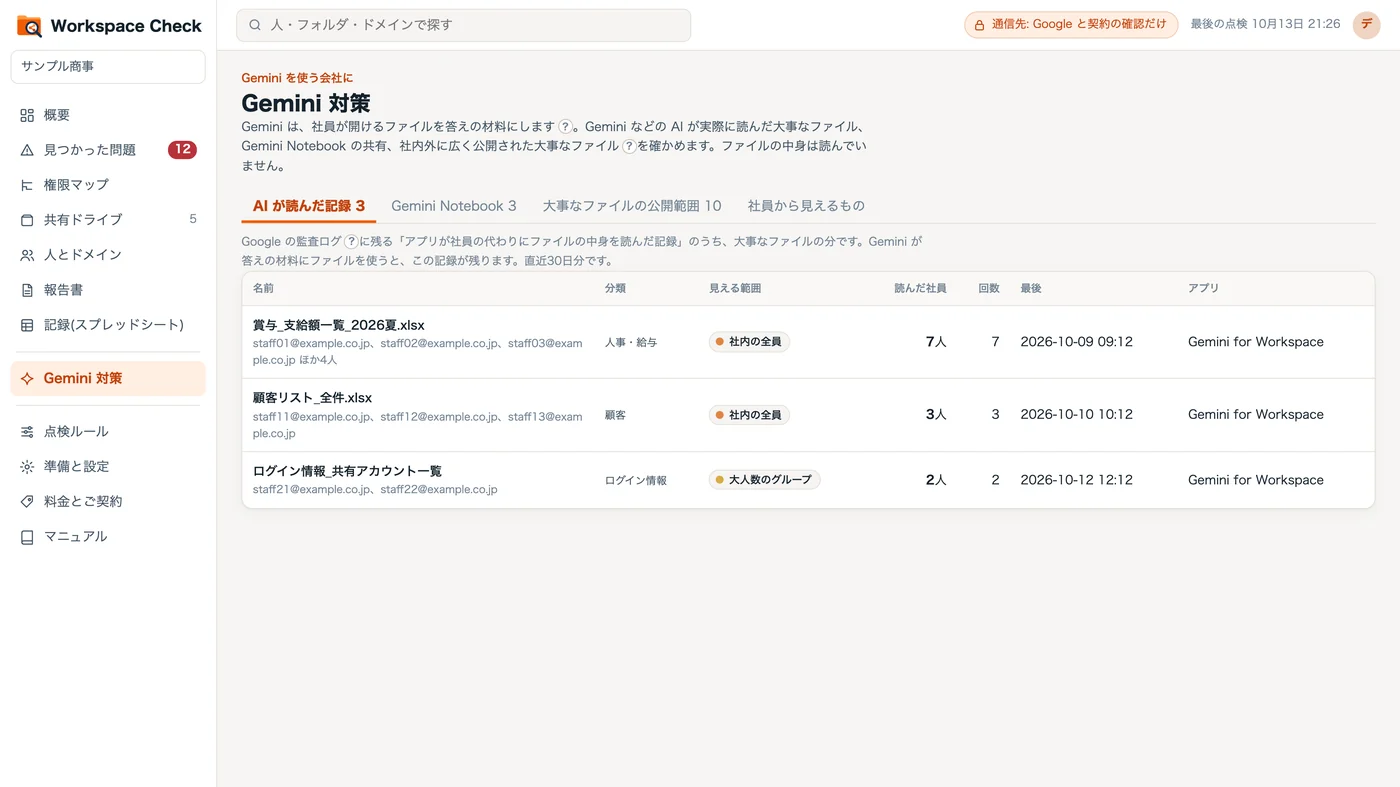
Task: Open help tooltip after 答えの材料にします
Action: (x=566, y=127)
